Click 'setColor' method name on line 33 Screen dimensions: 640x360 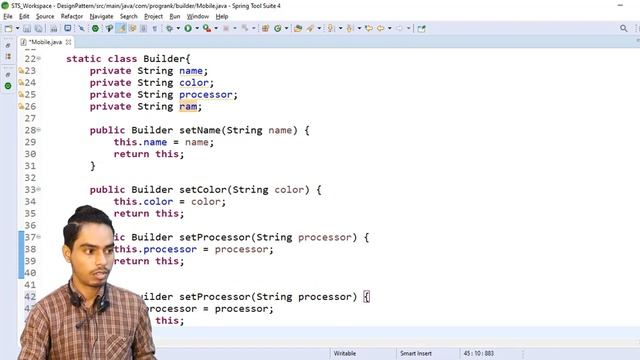(x=203, y=190)
